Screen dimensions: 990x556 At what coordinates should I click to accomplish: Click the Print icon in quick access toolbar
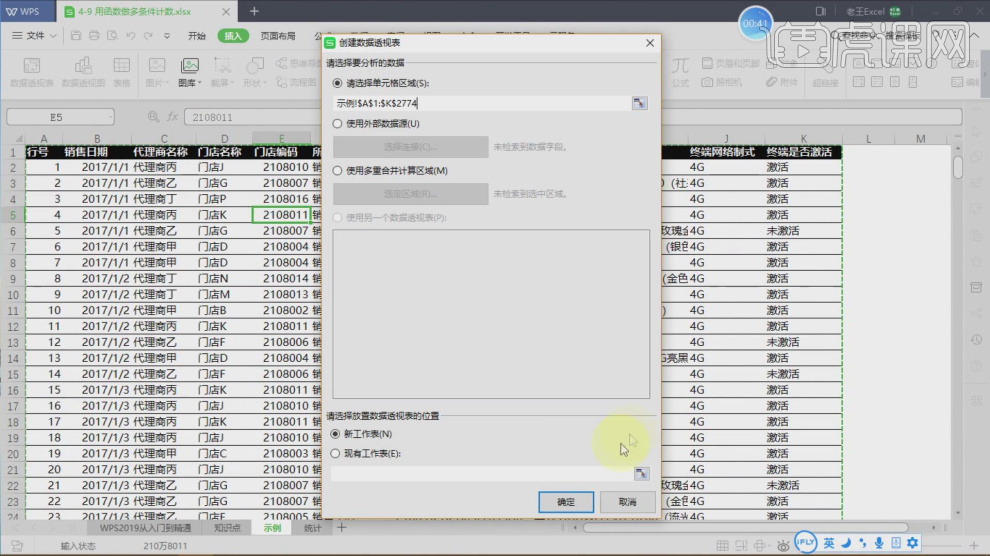tap(94, 36)
